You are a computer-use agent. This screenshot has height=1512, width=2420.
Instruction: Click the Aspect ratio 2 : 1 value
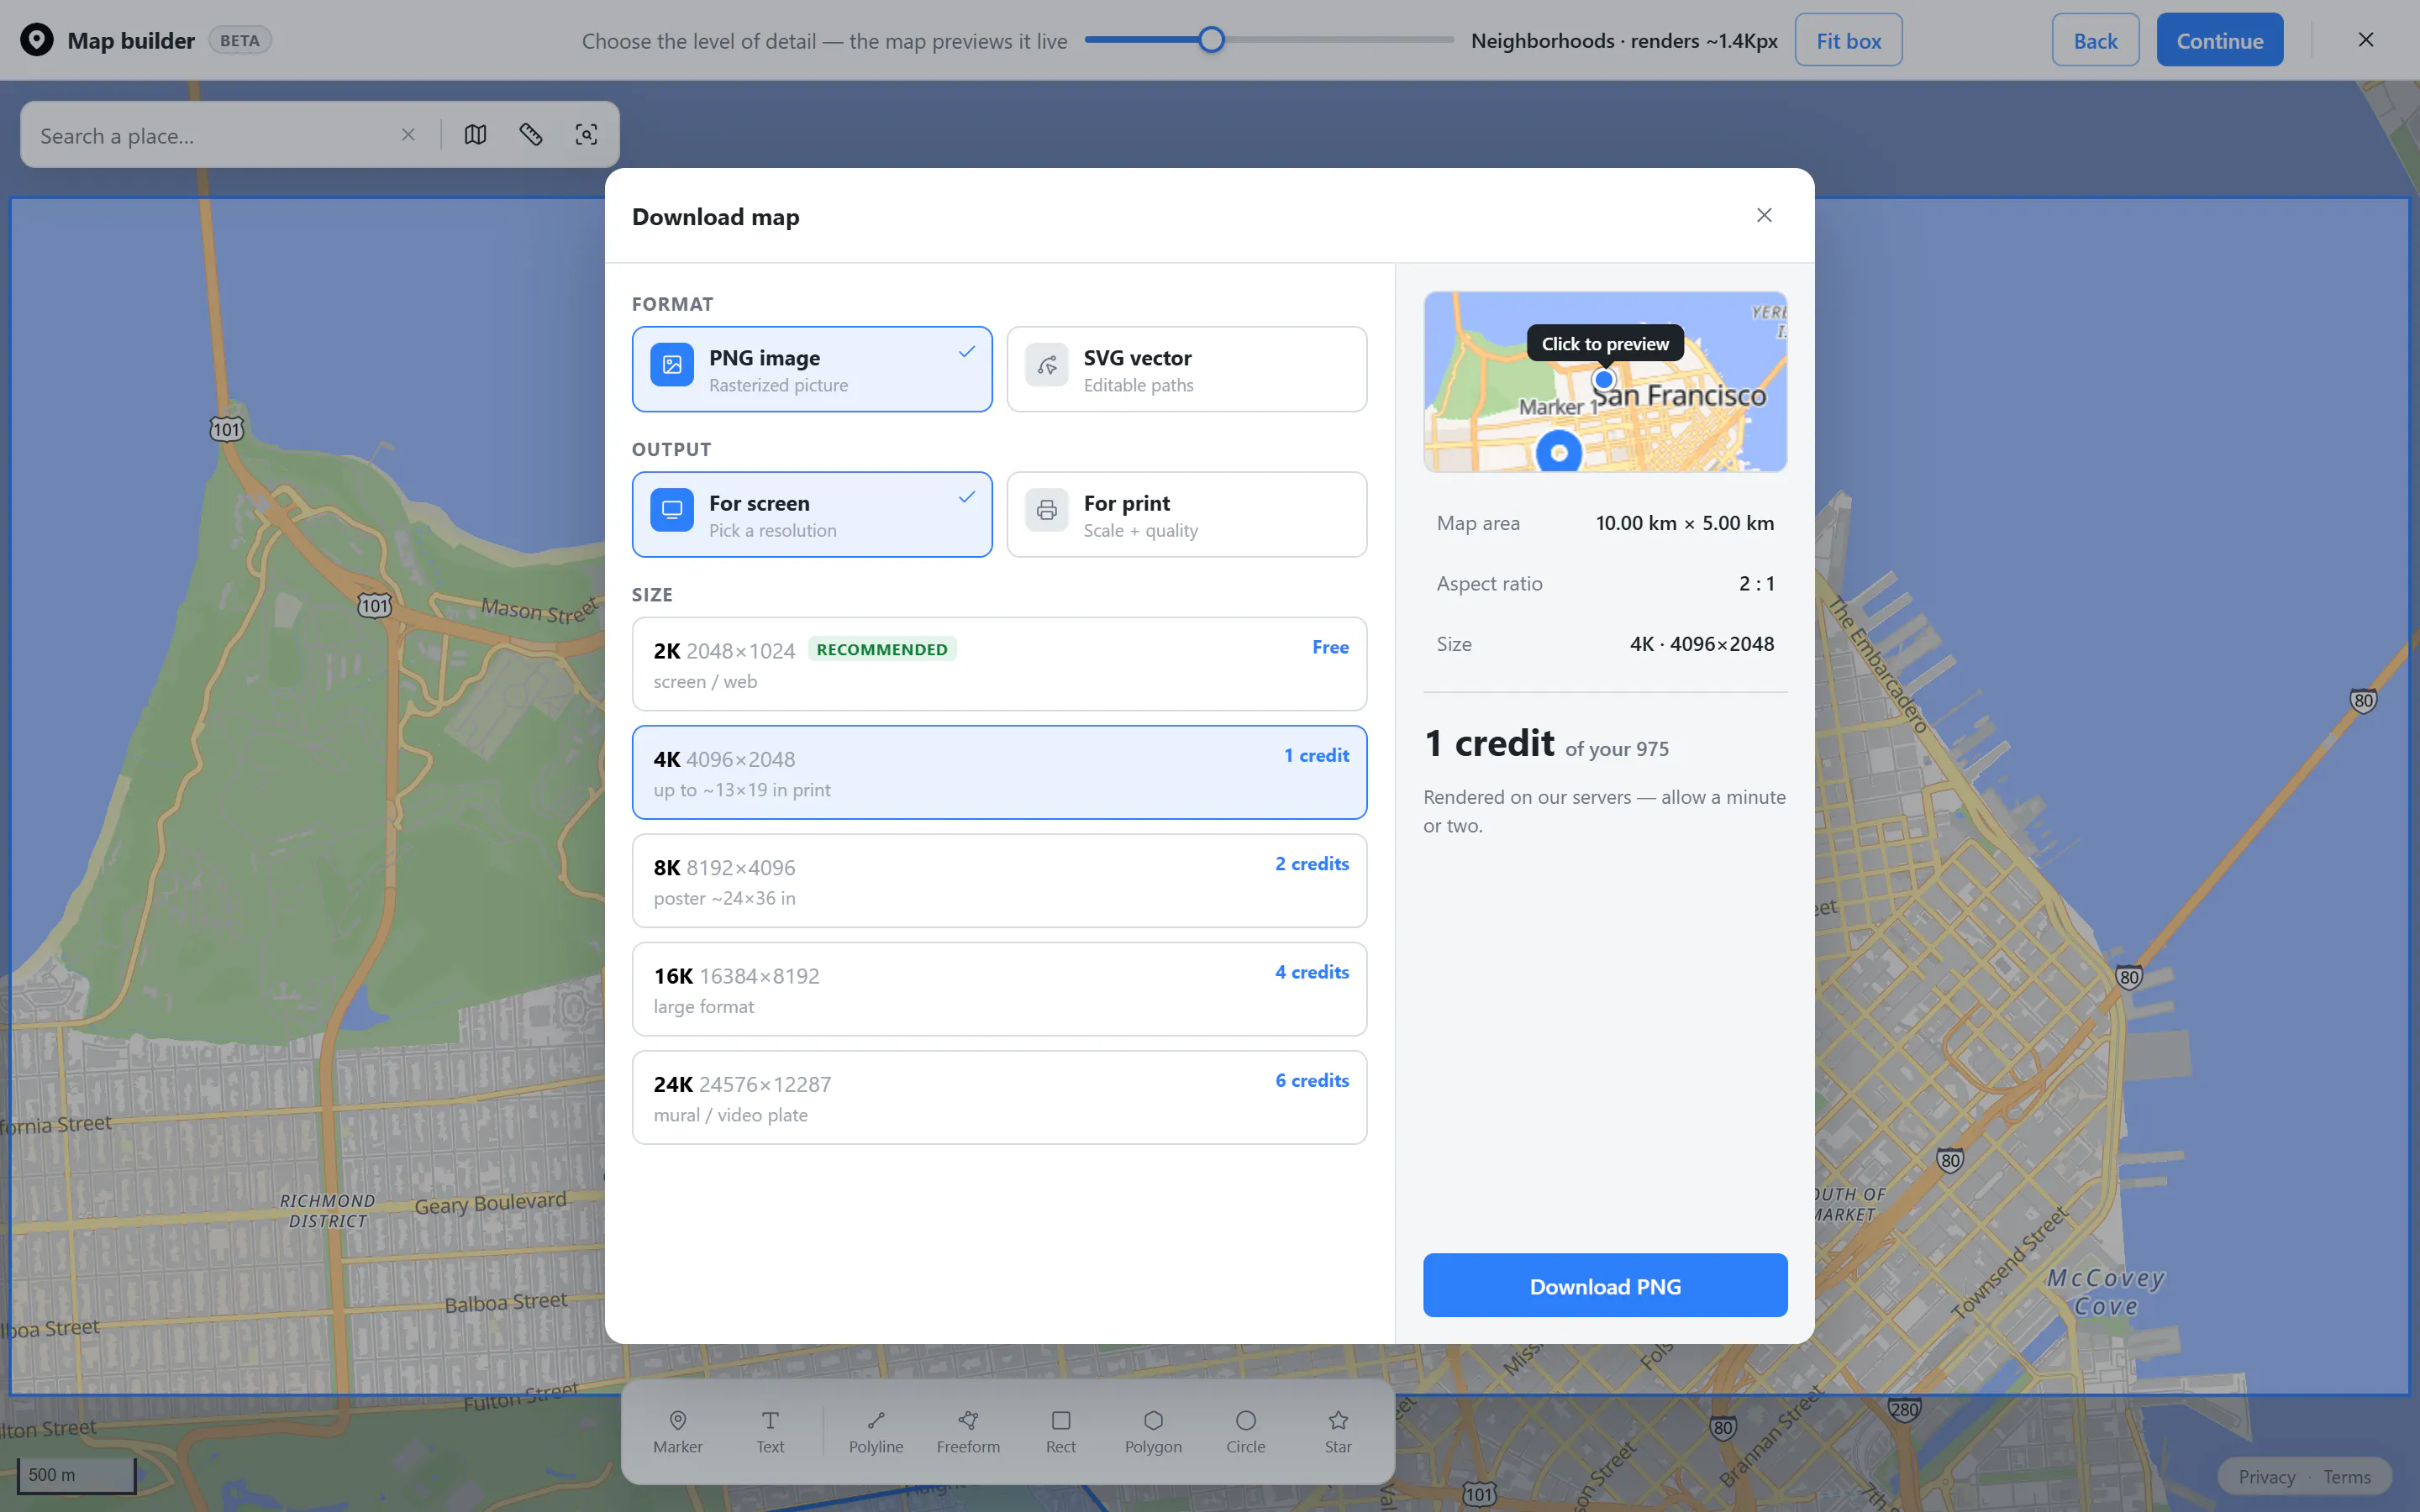click(x=1756, y=583)
